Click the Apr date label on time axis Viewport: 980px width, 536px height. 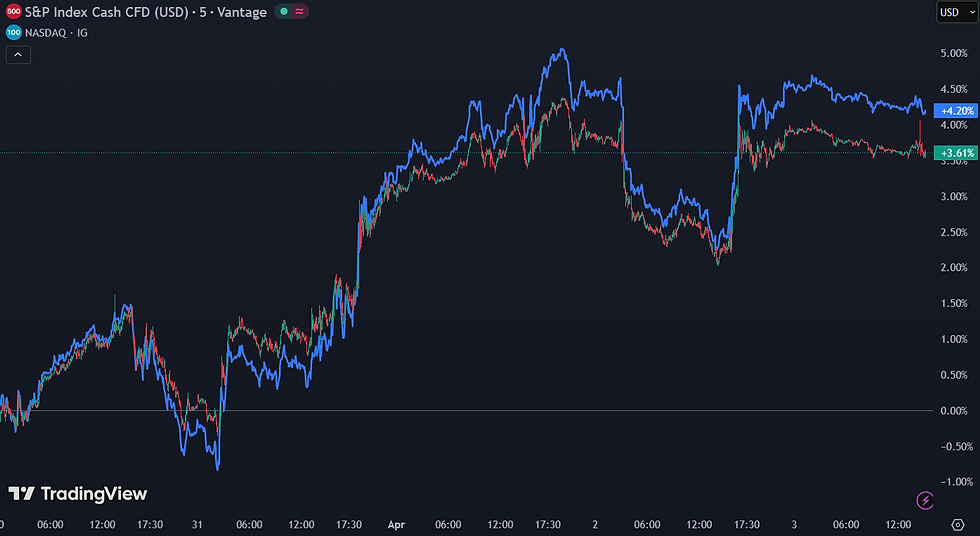[x=396, y=525]
